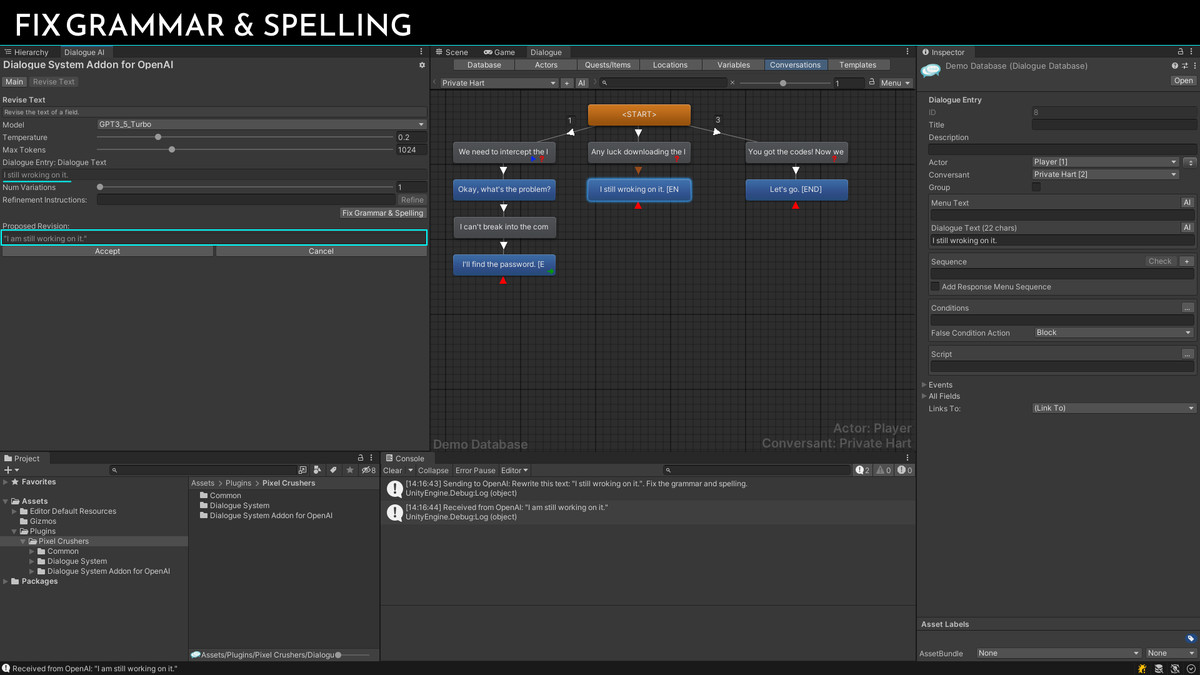Switch to the Game tab
Image resolution: width=1200 pixels, height=675 pixels.
[x=499, y=52]
